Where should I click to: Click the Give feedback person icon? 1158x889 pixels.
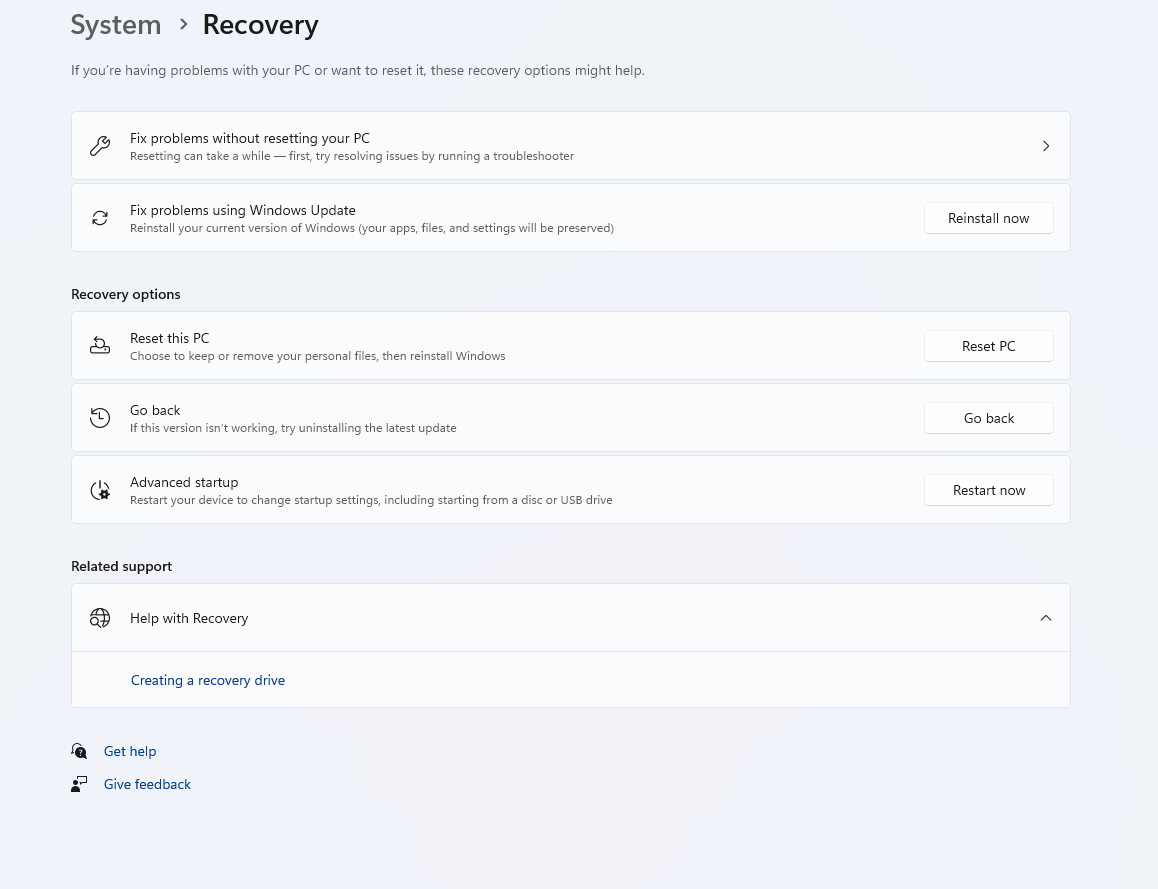[x=79, y=784]
